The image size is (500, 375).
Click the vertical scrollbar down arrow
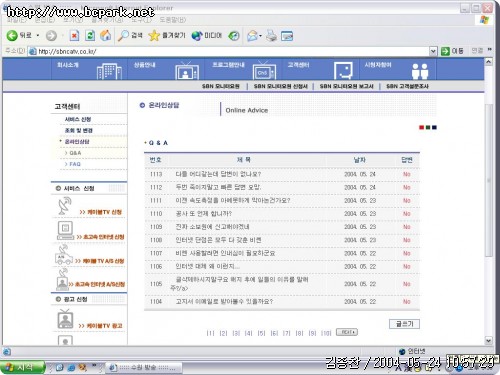click(488, 340)
